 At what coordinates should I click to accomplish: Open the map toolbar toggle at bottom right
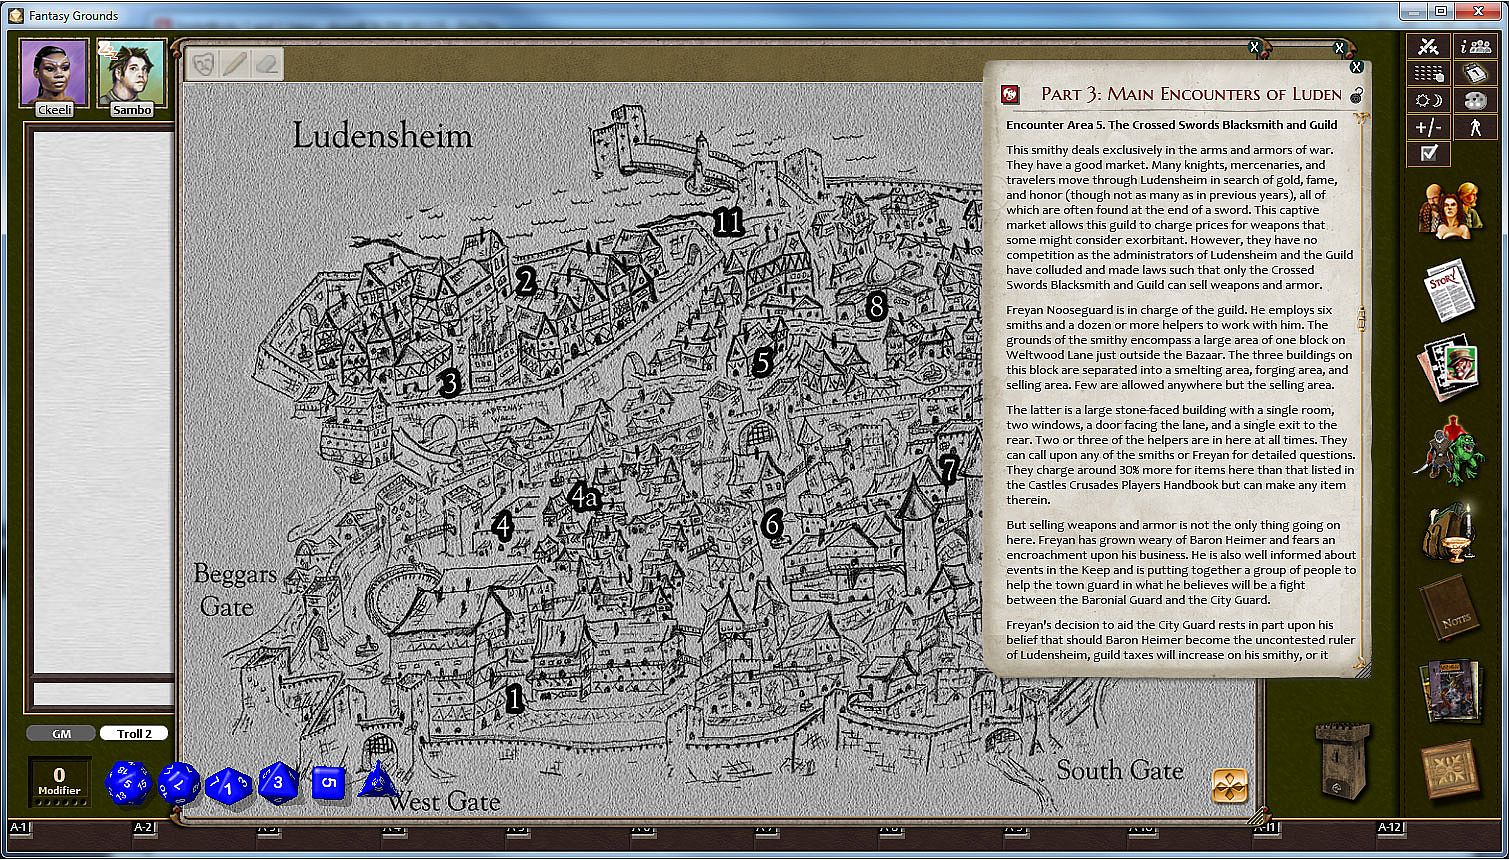pyautogui.click(x=1230, y=786)
